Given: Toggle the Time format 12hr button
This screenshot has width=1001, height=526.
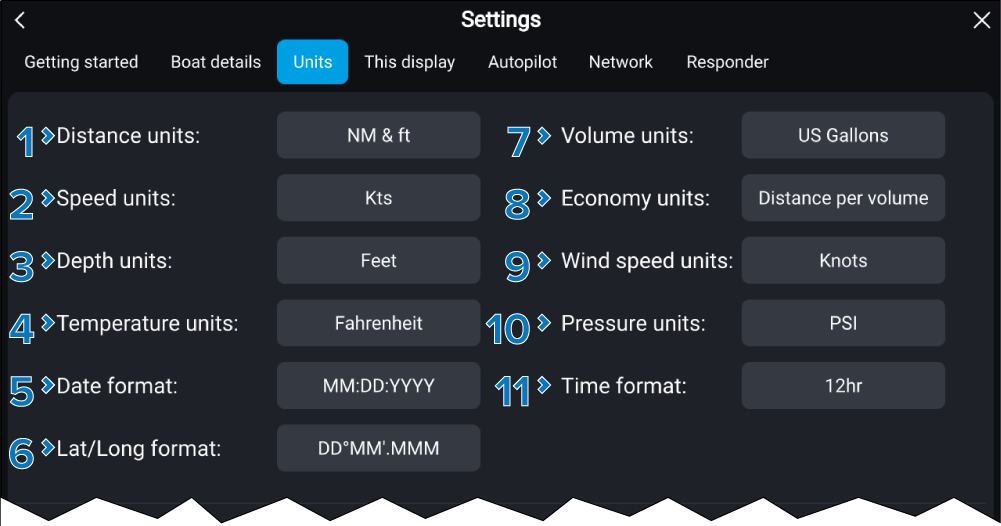Looking at the screenshot, I should tap(843, 386).
